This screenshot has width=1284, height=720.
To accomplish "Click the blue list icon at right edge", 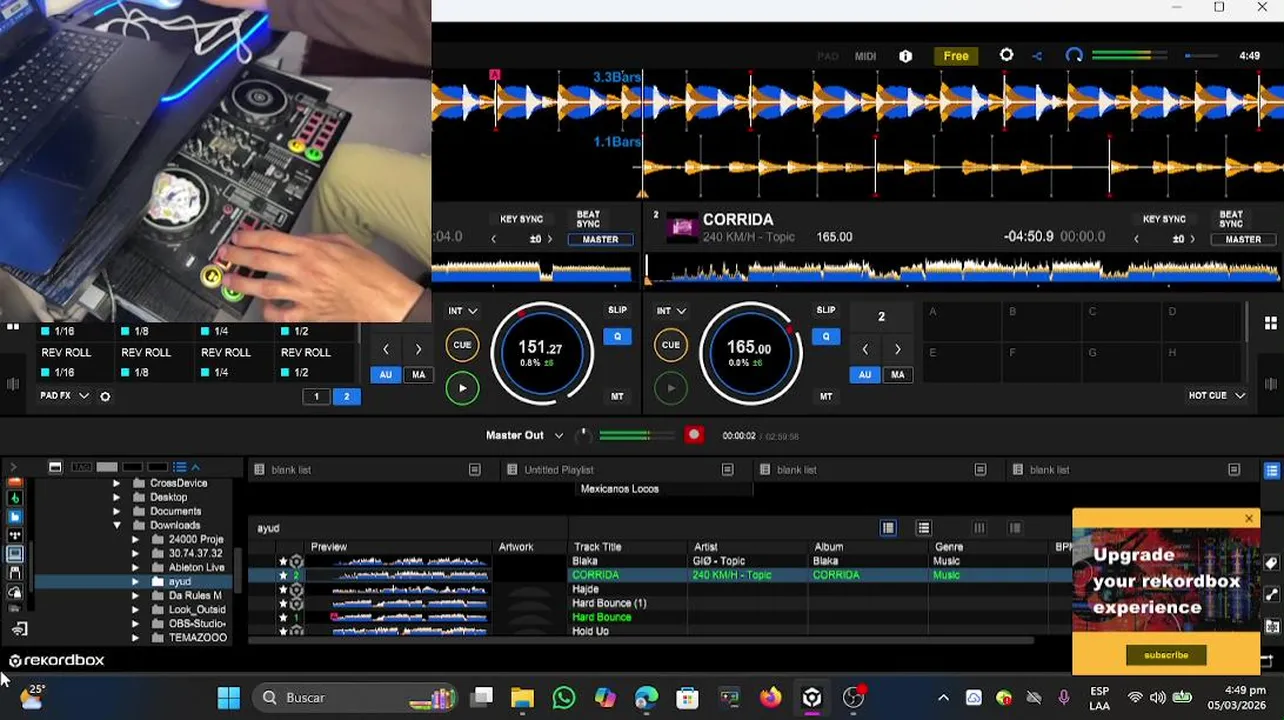I will pos(1272,470).
